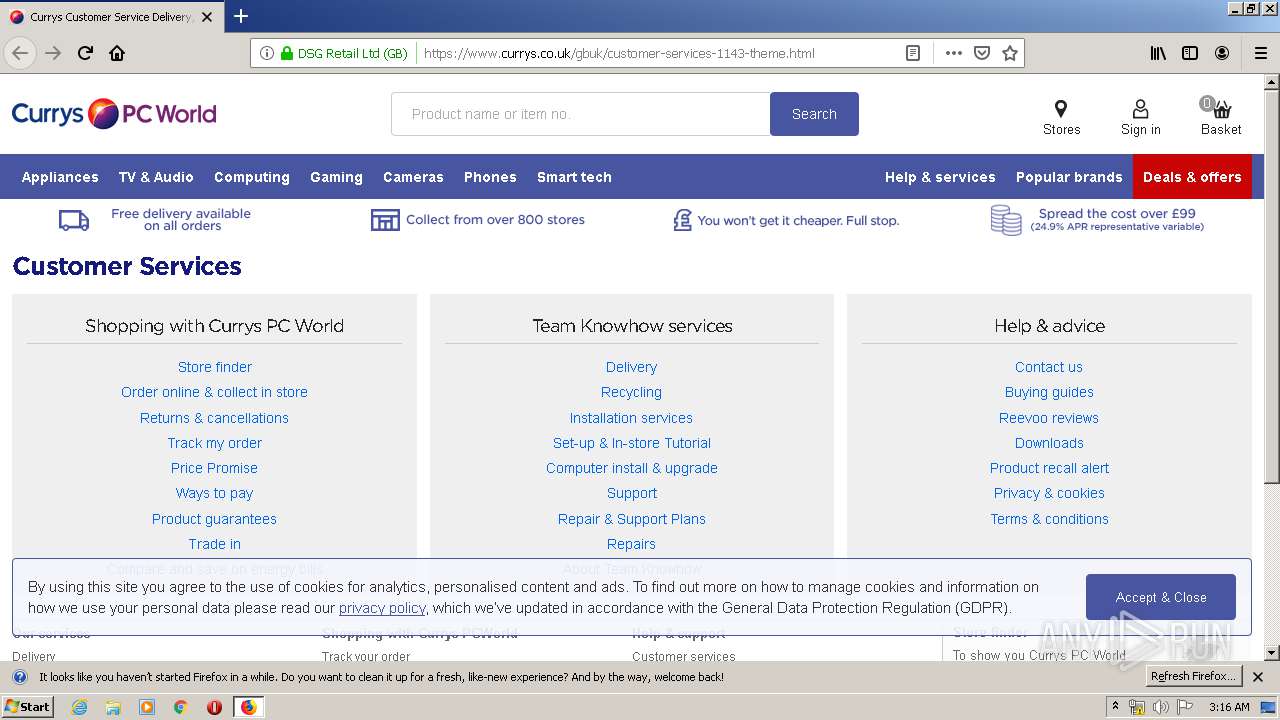The width and height of the screenshot is (1280, 720).
Task: Open Price Promise link
Action: click(x=214, y=468)
